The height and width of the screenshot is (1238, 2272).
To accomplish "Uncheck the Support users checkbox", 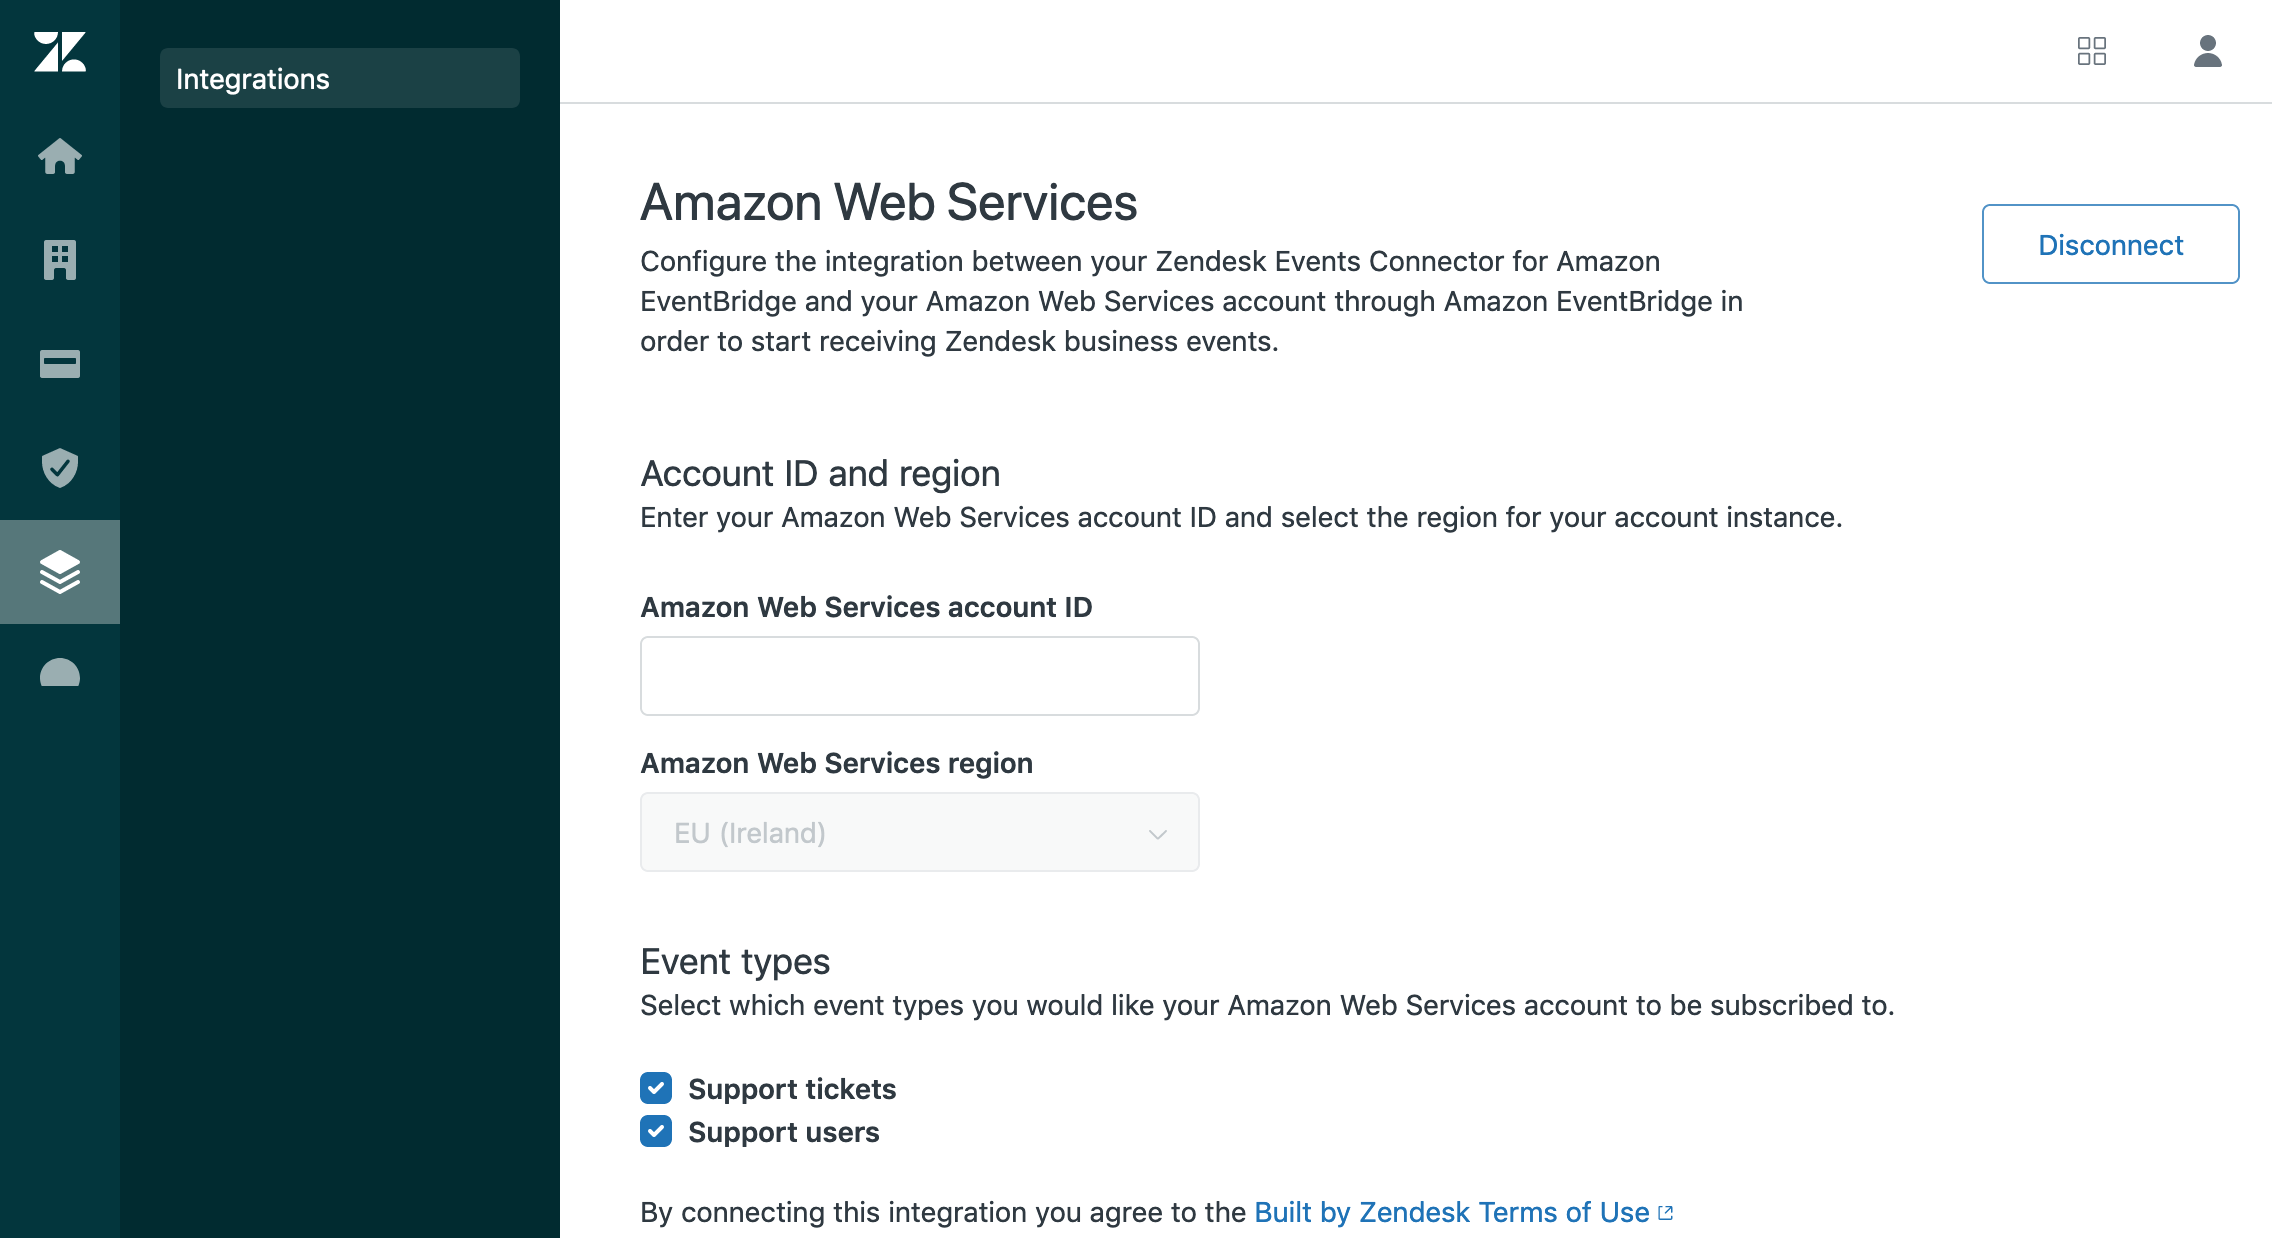I will click(x=656, y=1131).
